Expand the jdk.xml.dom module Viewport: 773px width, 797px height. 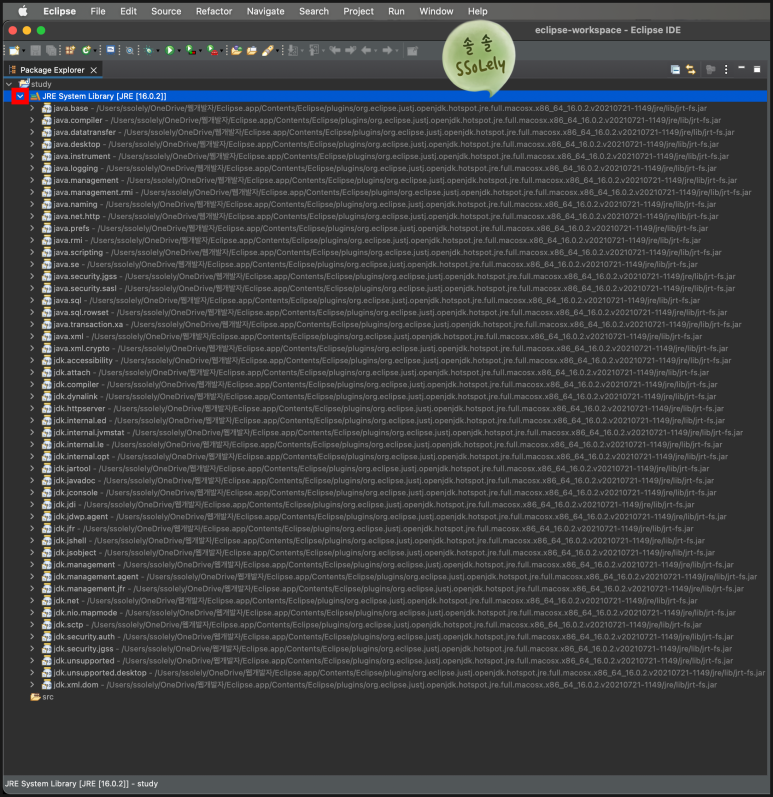[32, 685]
